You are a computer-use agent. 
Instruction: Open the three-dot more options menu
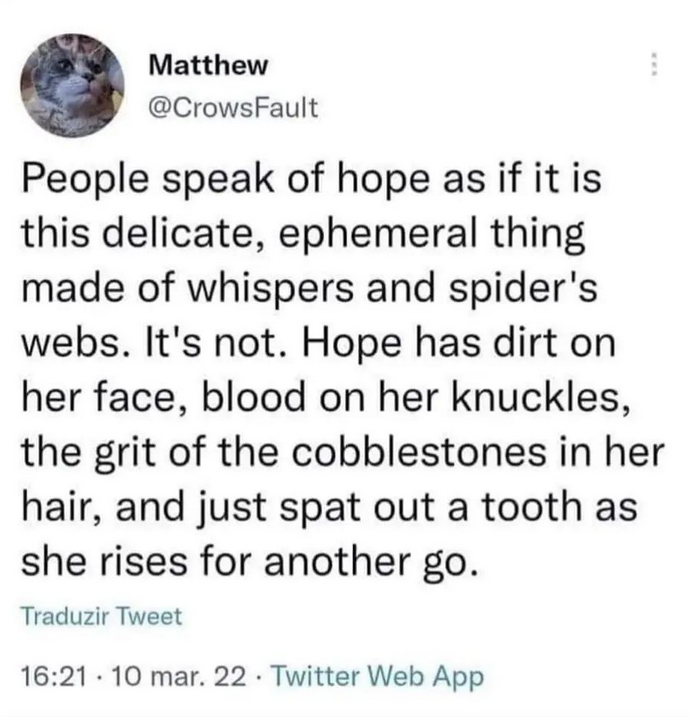pos(654,65)
